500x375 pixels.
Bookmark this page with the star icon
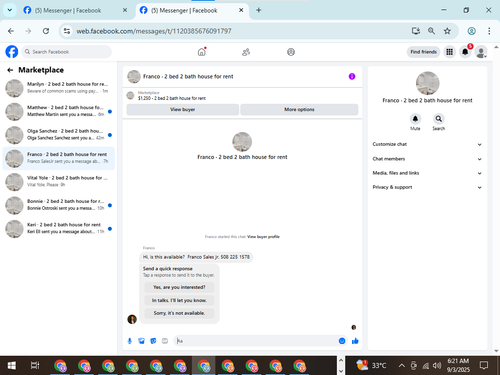[x=447, y=31]
